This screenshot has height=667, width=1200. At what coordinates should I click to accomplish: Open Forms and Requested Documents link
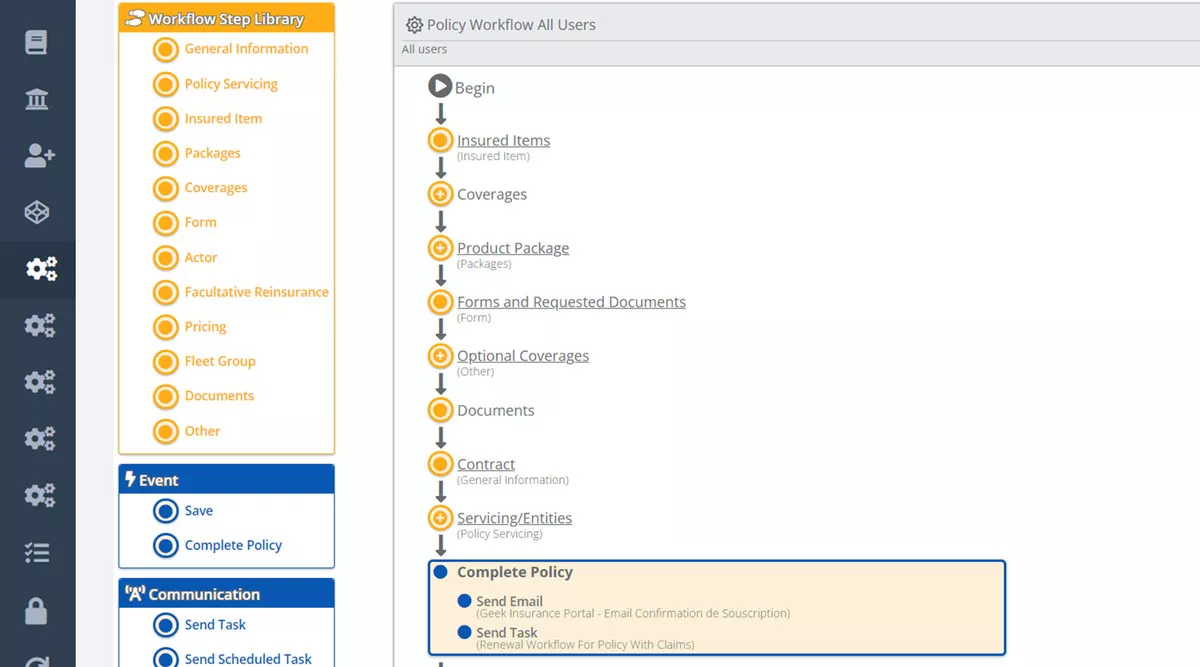[x=571, y=302]
